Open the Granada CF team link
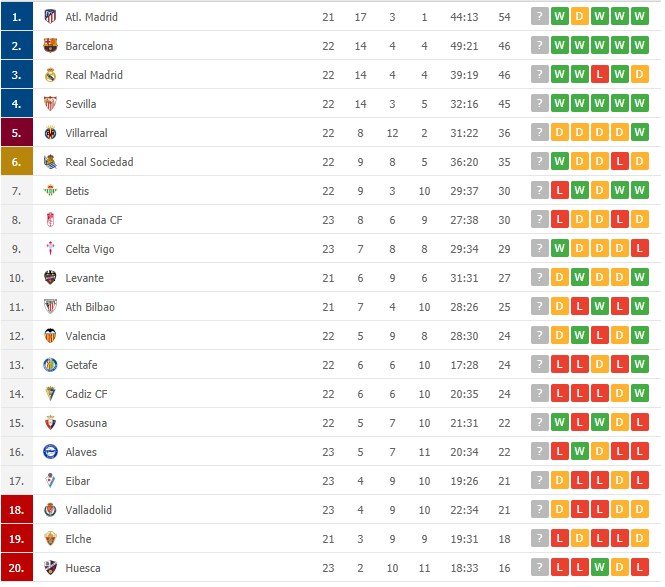 92,220
